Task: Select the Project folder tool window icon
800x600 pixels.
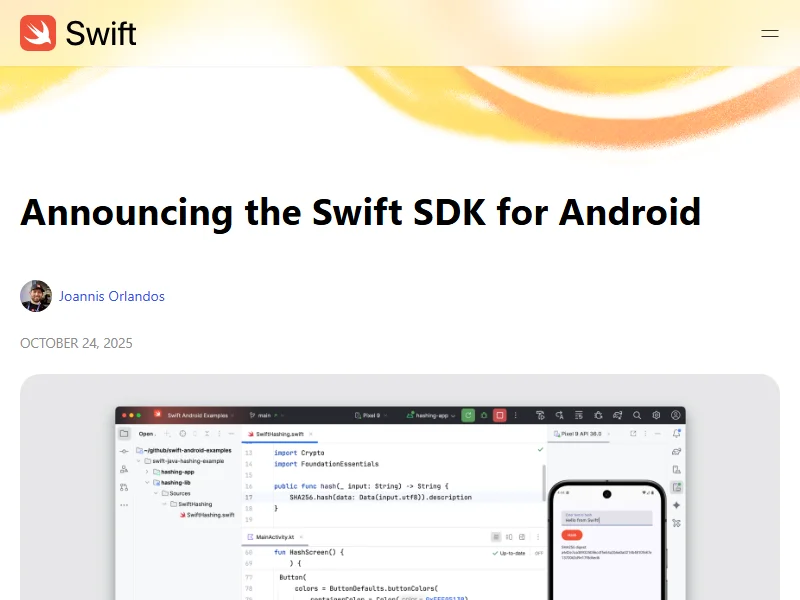Action: 124,434
